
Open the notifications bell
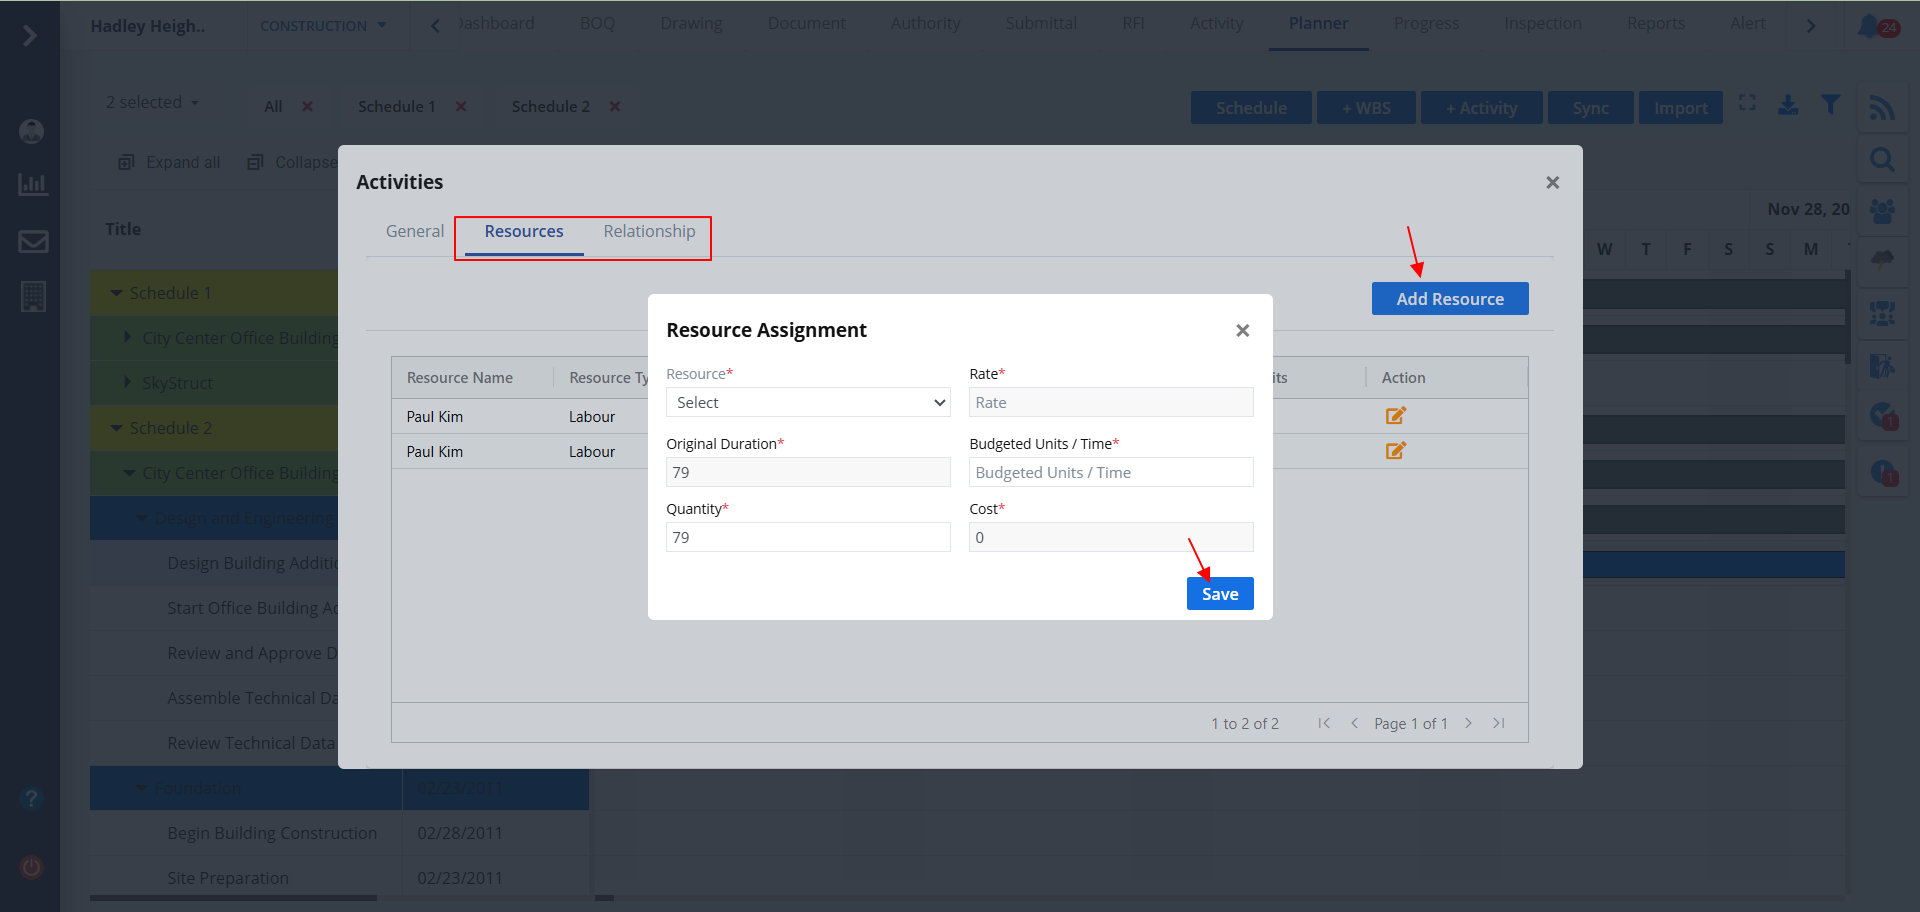tap(1869, 26)
